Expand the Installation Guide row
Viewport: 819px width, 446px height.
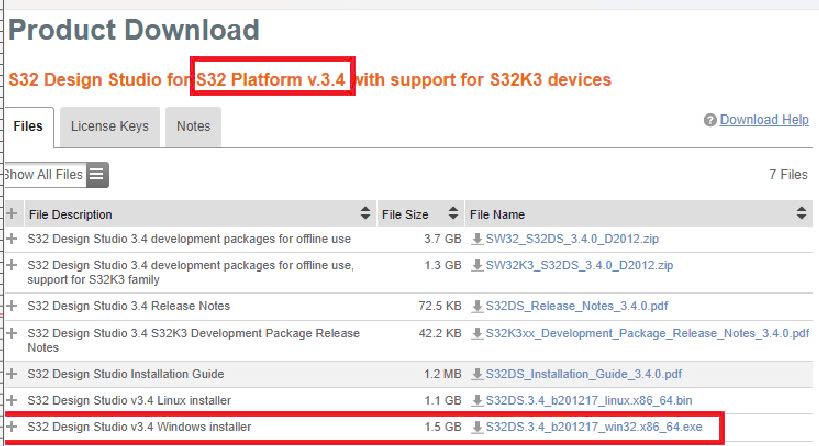12,374
